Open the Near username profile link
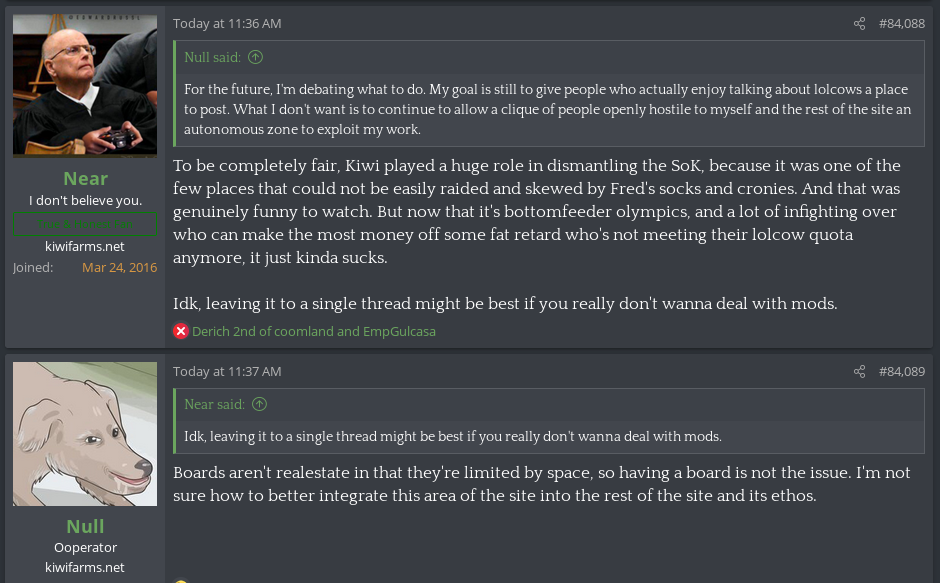The height and width of the screenshot is (583, 940). click(85, 179)
